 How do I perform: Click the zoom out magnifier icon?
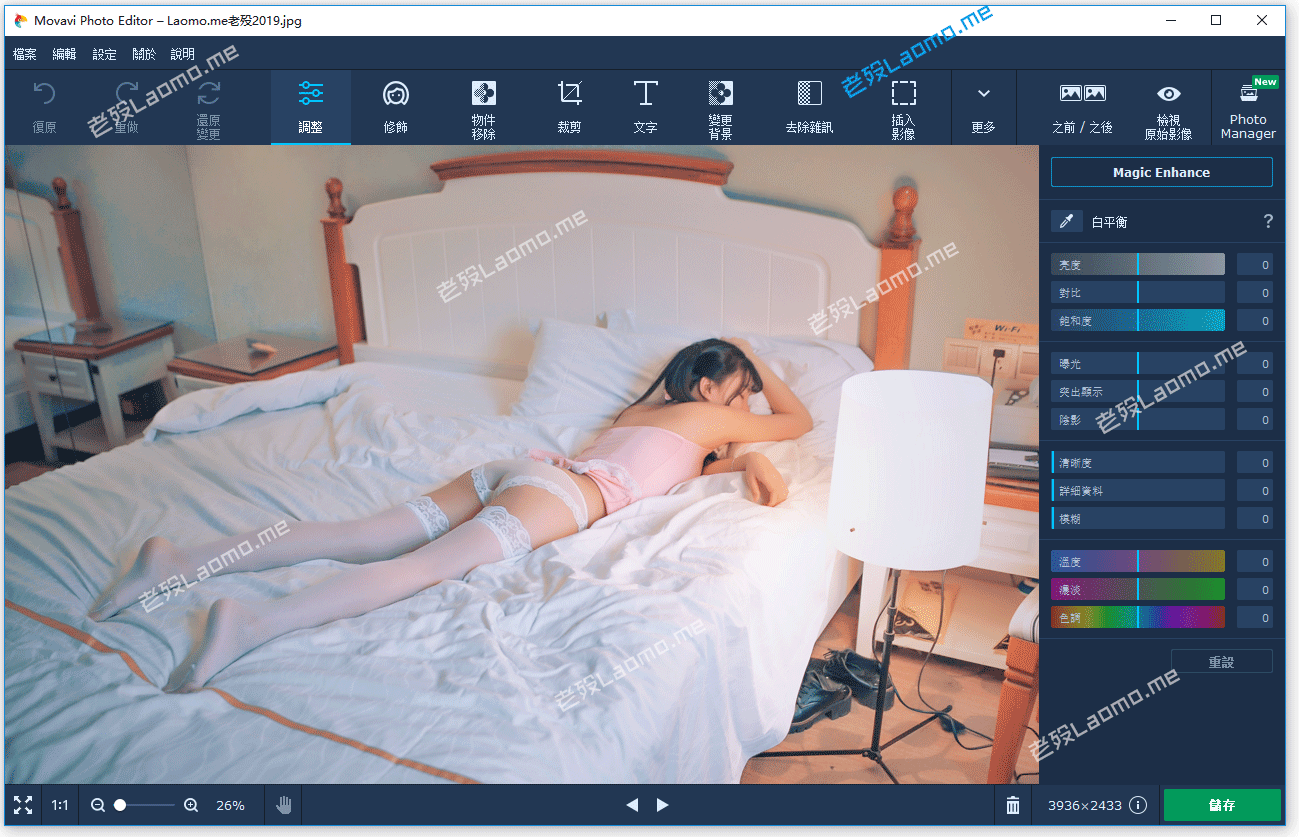pyautogui.click(x=98, y=805)
